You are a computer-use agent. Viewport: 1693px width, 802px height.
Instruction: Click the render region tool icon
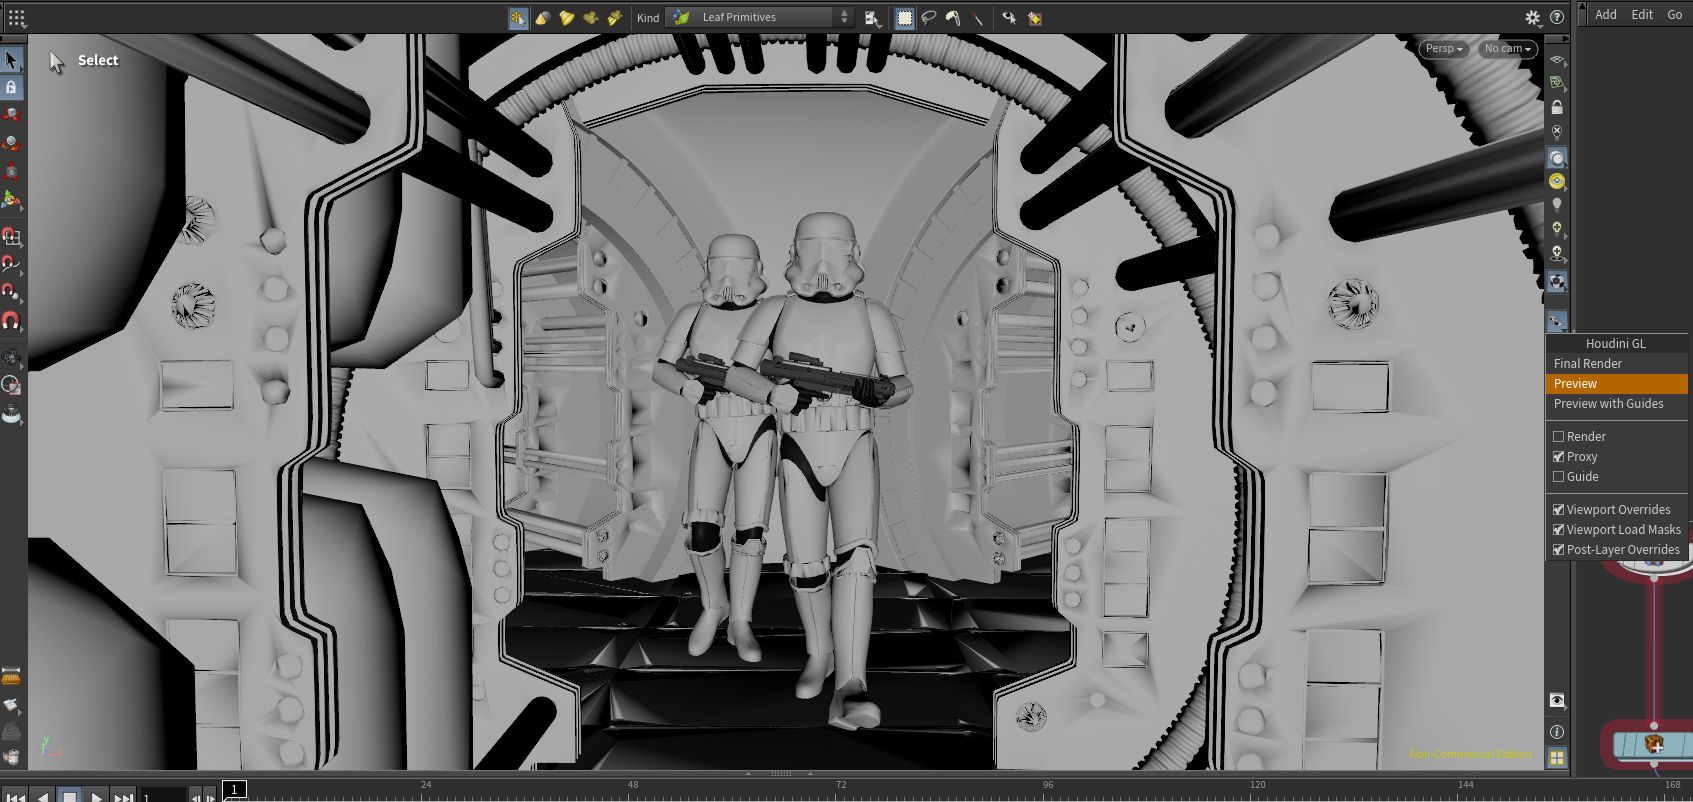click(x=11, y=385)
